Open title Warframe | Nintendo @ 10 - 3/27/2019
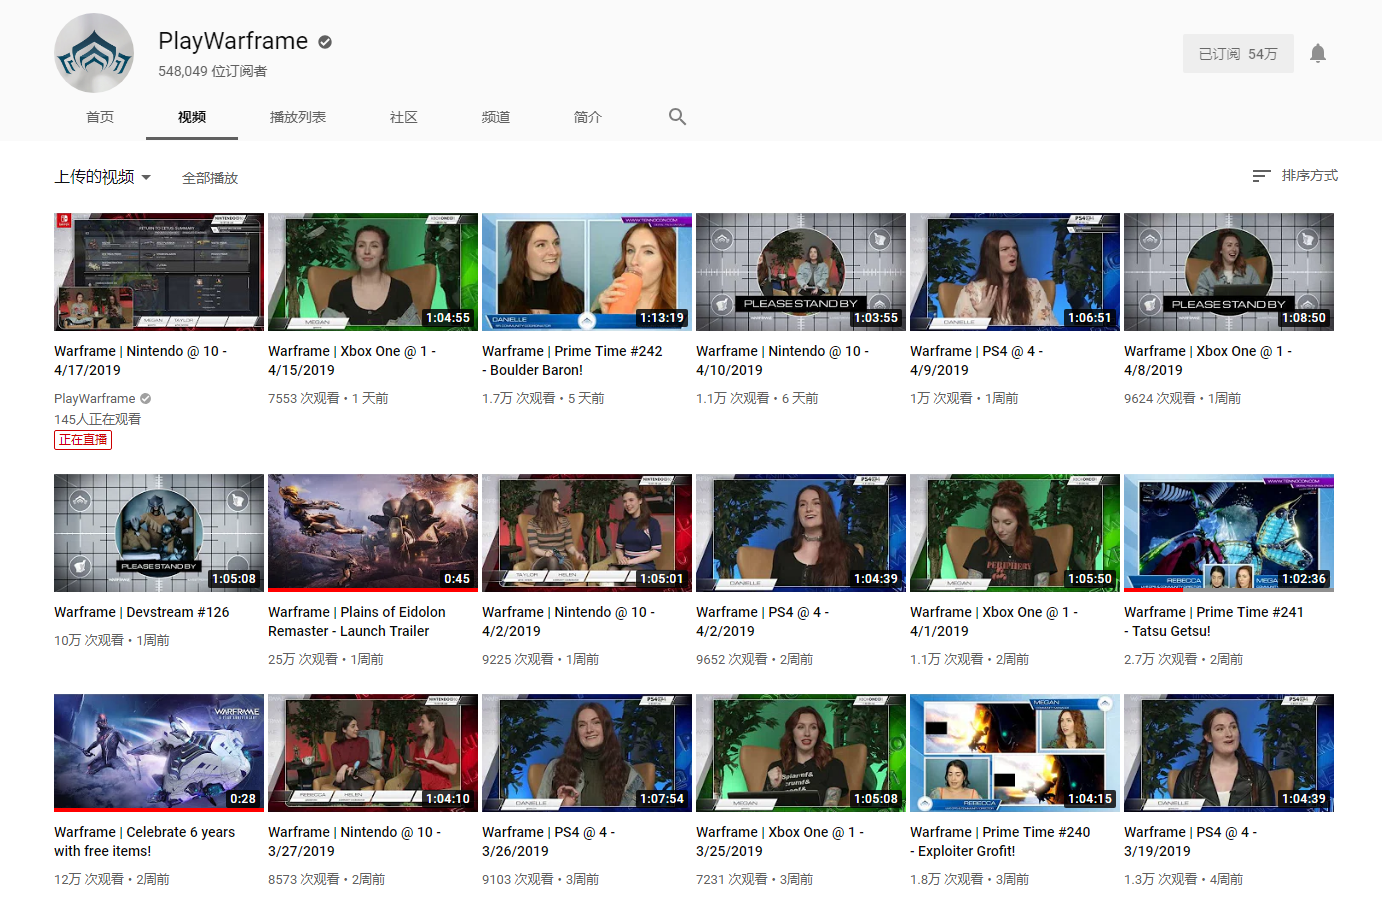The width and height of the screenshot is (1382, 897). pyautogui.click(x=355, y=842)
